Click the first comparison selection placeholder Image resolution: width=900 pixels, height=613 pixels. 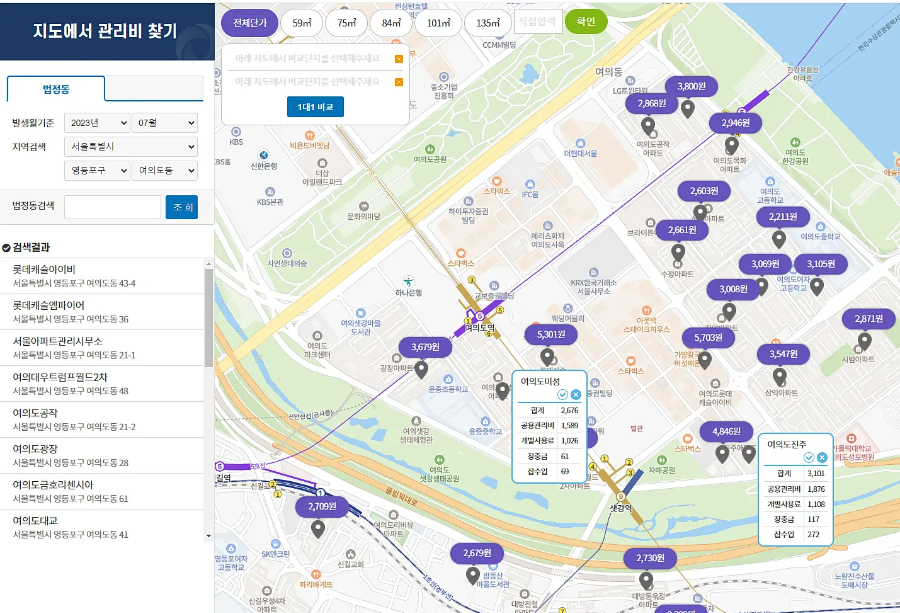308,59
